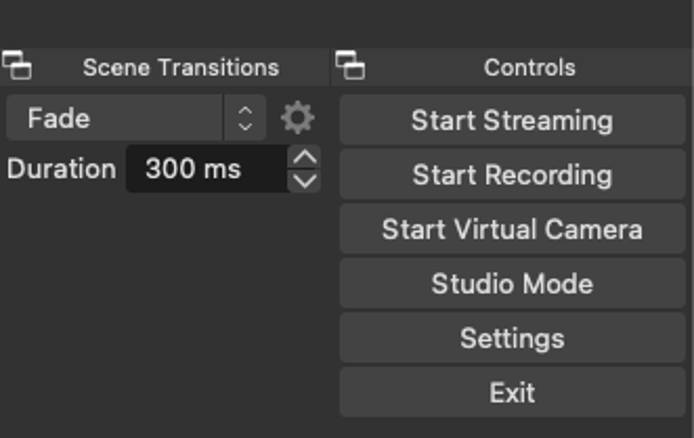Viewport: 694px width, 438px height.
Task: Open the Settings button in Controls
Action: 512,338
